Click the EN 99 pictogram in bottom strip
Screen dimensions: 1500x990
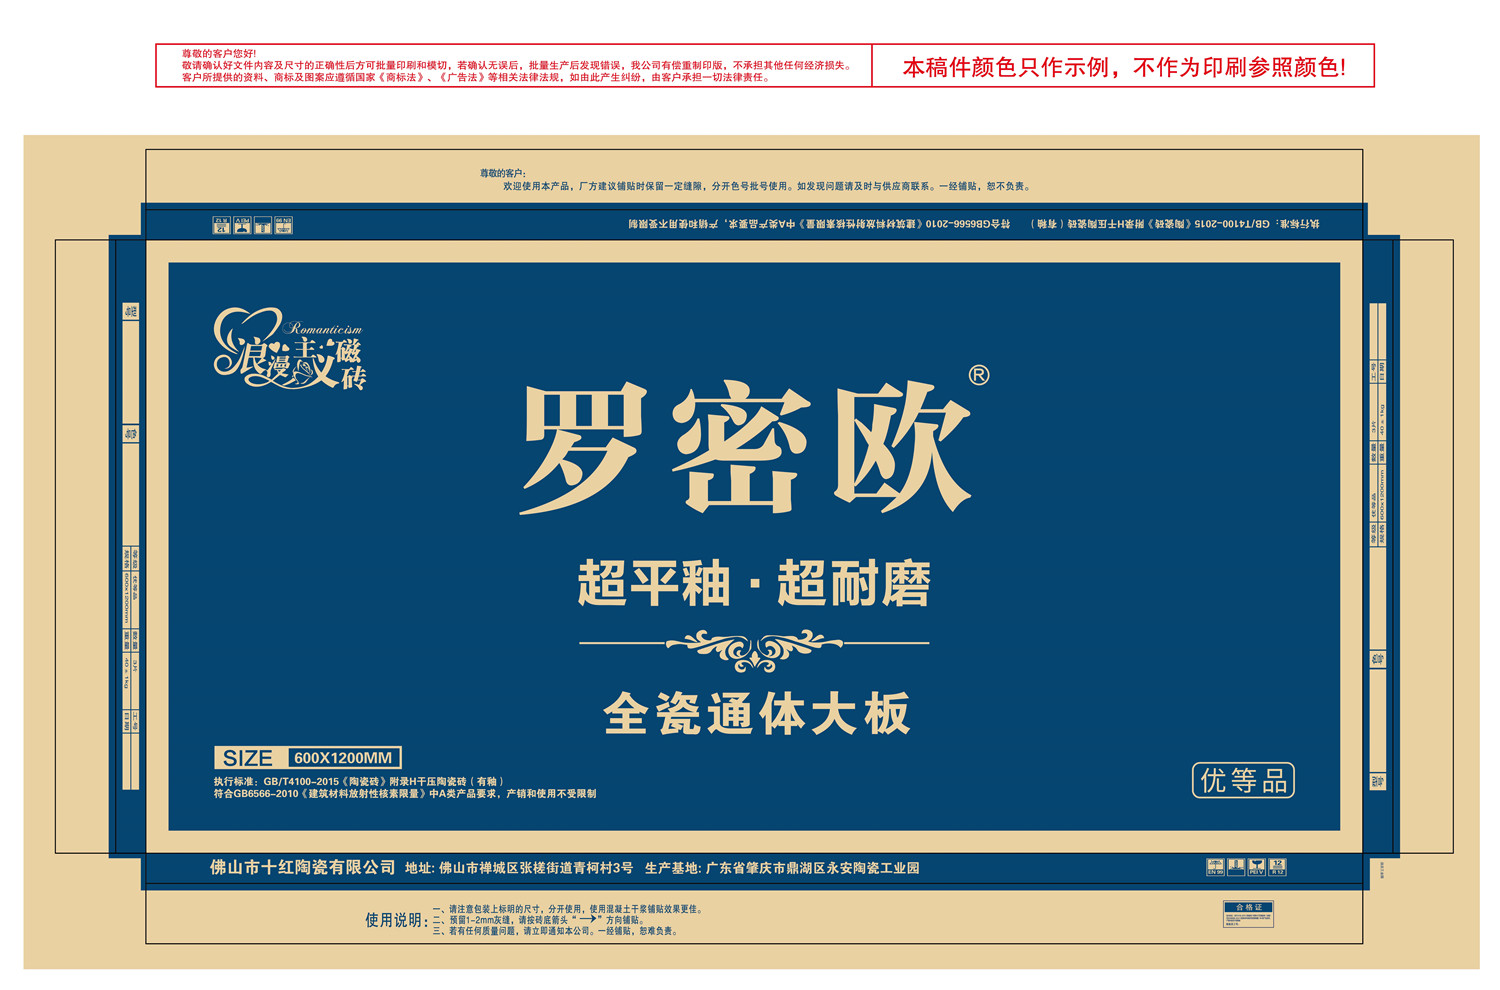(x=1215, y=867)
